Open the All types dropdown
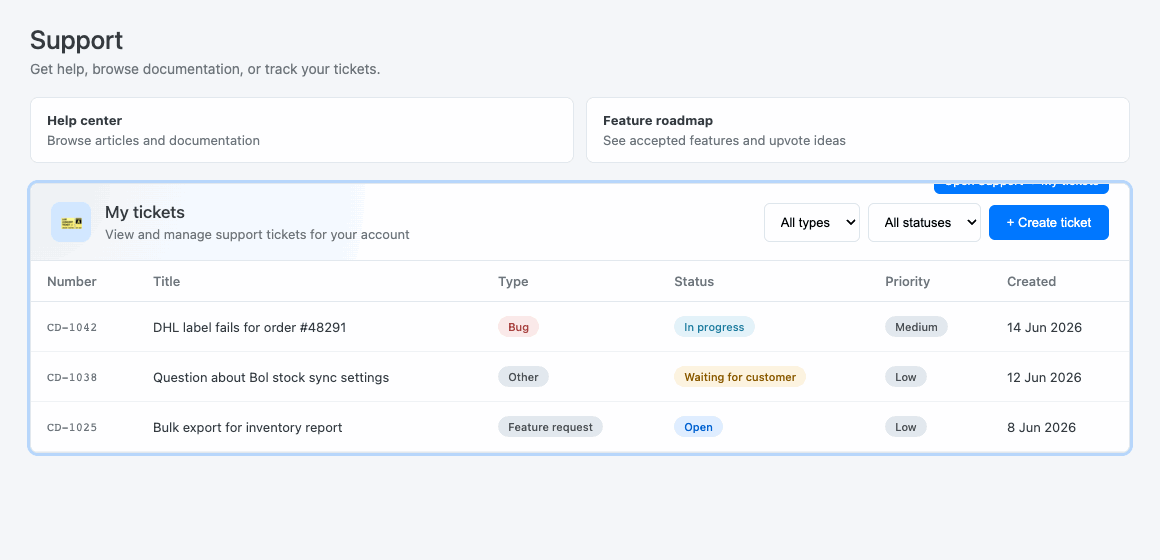This screenshot has width=1160, height=560. [812, 223]
